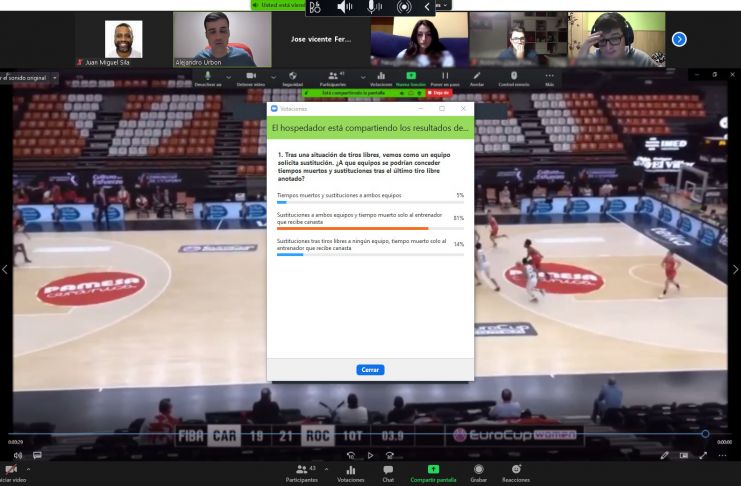Screen dimensions: 741x486
Task: Open Seguridad shield icon in shared toolbar
Action: [293, 79]
